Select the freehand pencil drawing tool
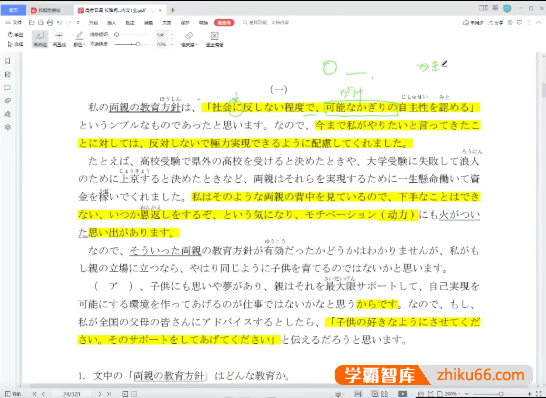This screenshot has height=398, width=546. pyautogui.click(x=40, y=39)
